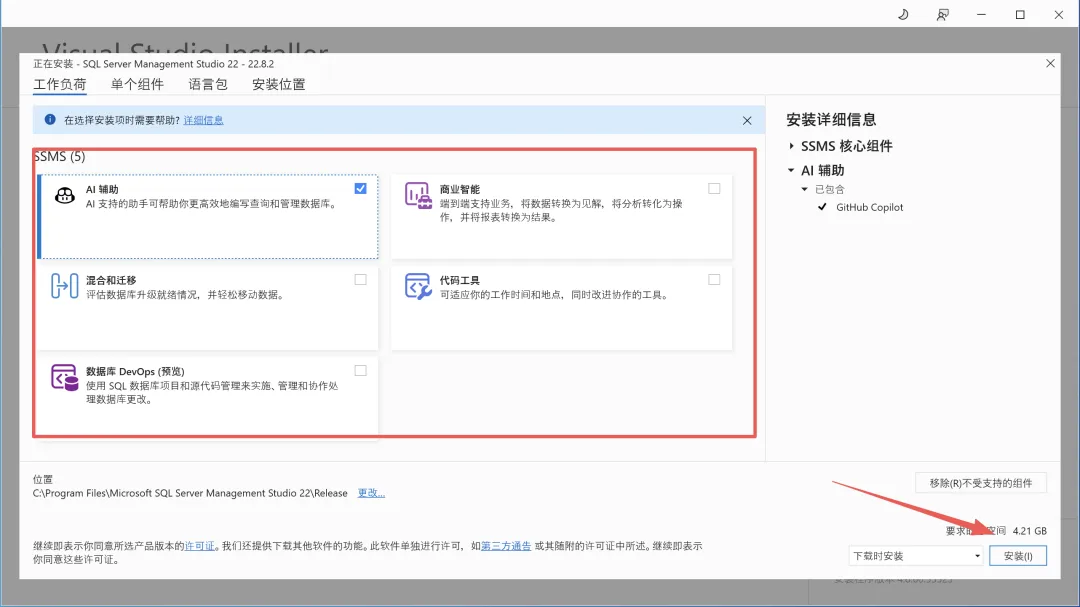Screen dimensions: 1080x607
Task: Check the 代码工具 workload checkbox
Action: click(x=714, y=279)
